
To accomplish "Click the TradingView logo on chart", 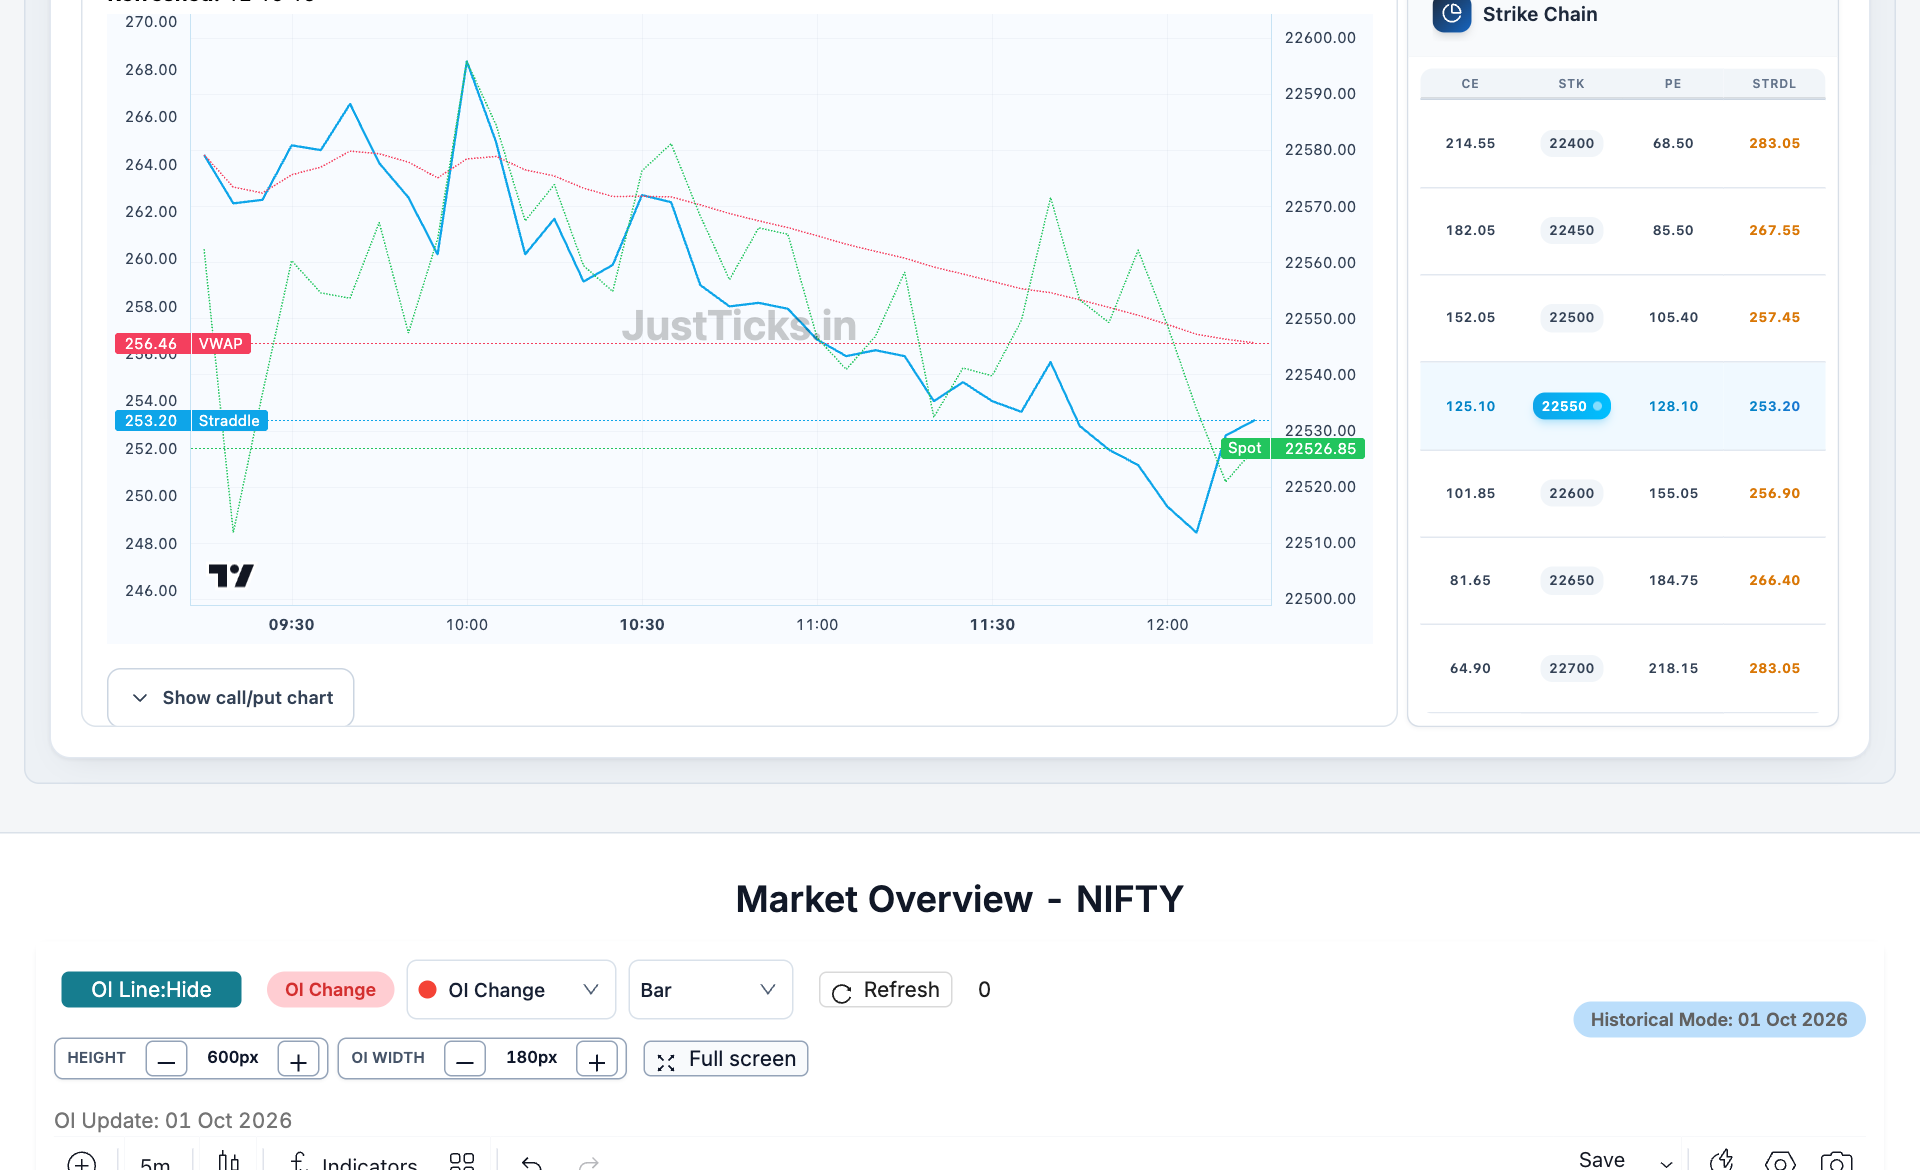I will pos(231,575).
